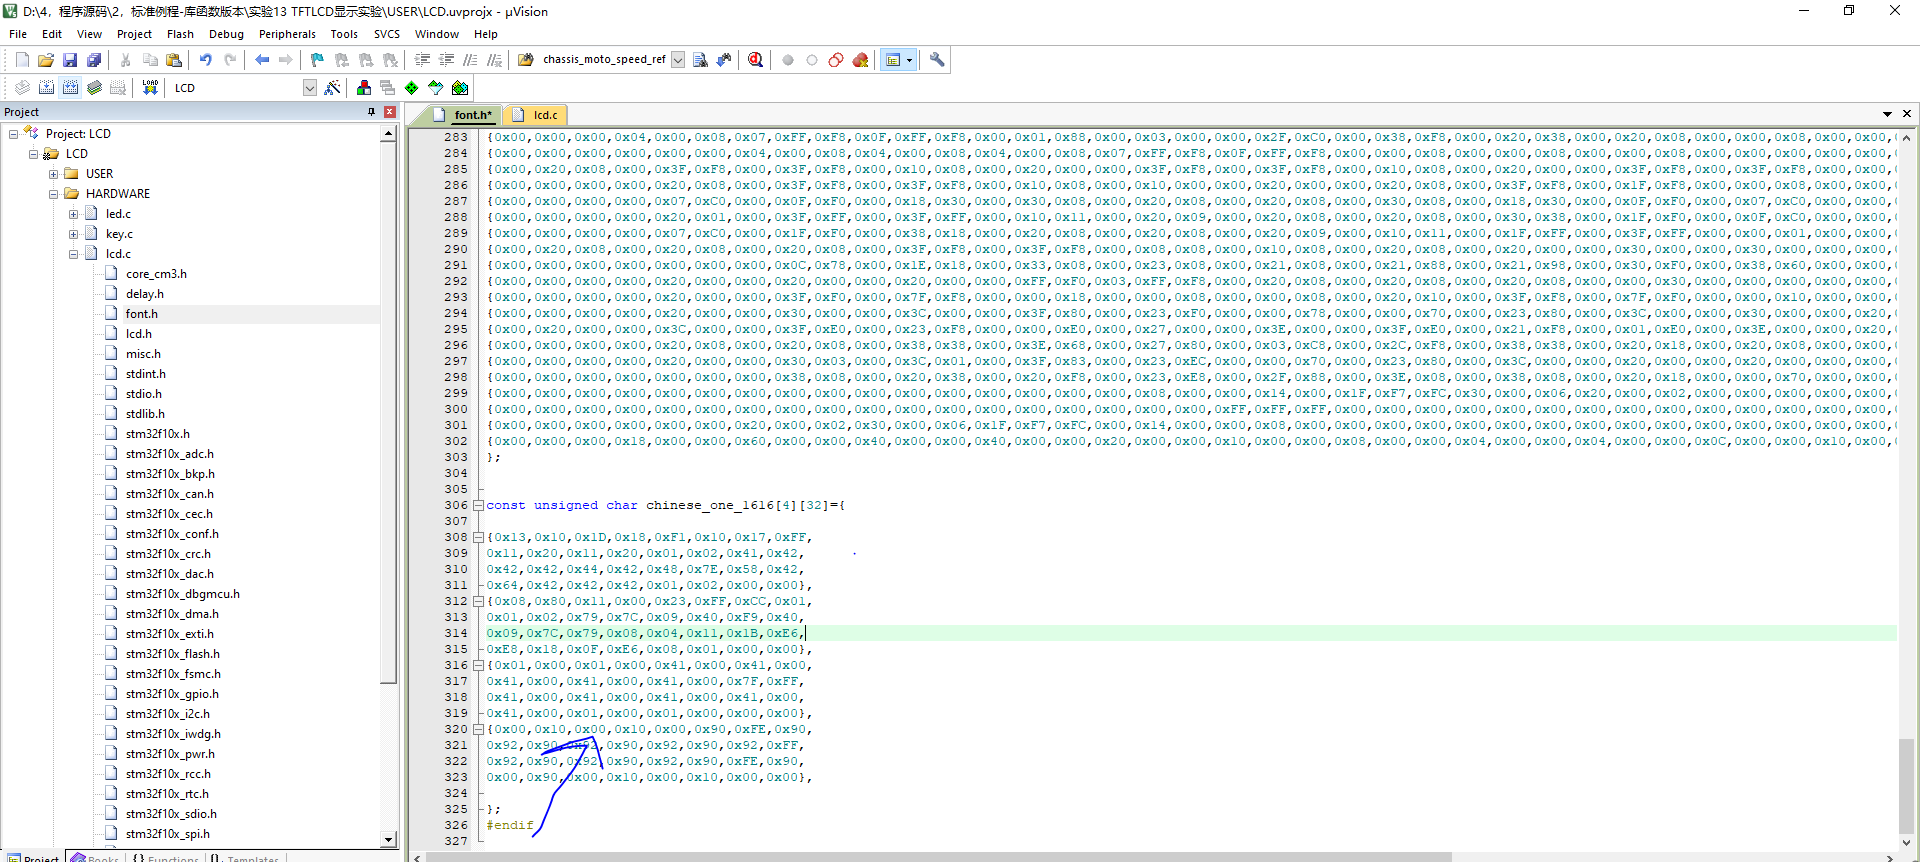
Task: Collapse the HARDWARE group
Action: click(x=53, y=194)
